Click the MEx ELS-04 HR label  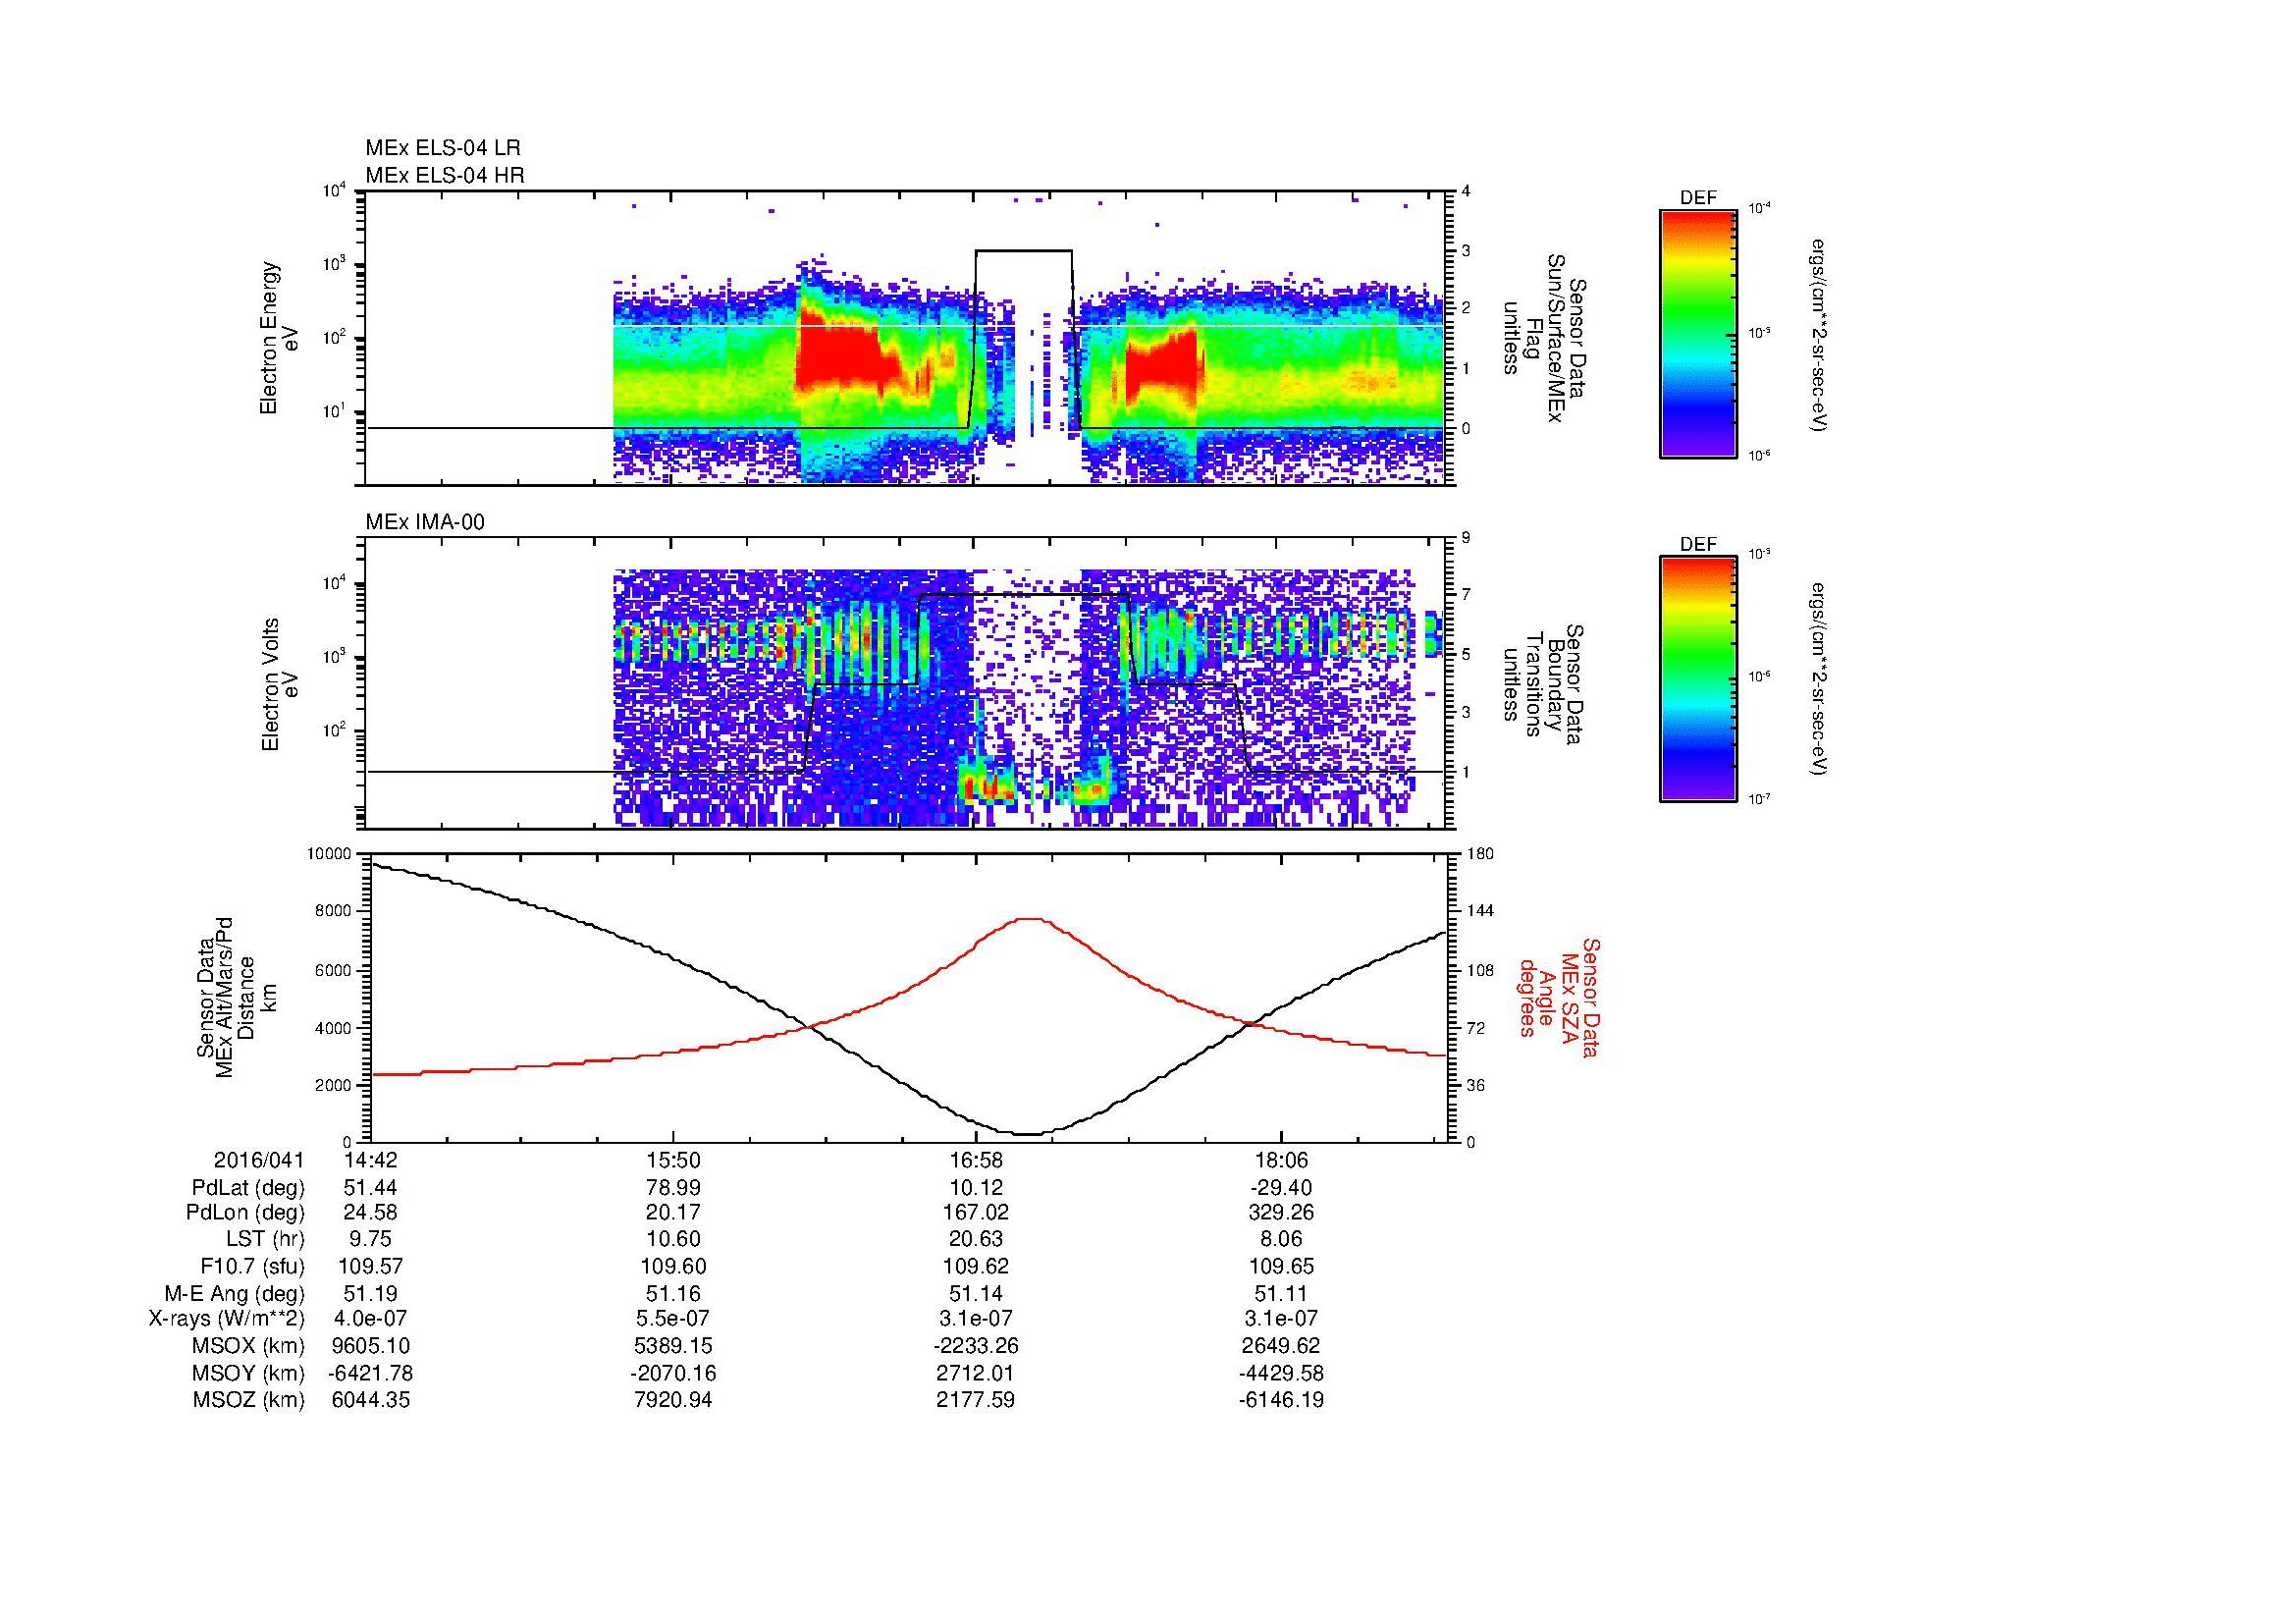pyautogui.click(x=444, y=175)
